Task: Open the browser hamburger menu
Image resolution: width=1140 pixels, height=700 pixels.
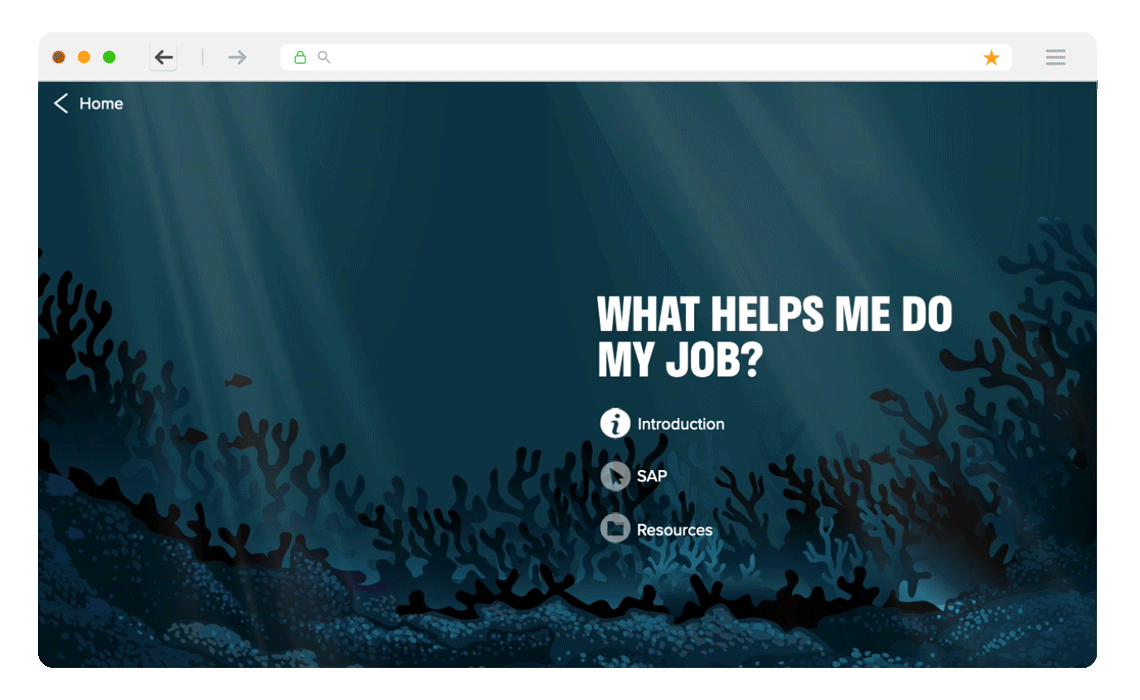Action: click(1055, 57)
